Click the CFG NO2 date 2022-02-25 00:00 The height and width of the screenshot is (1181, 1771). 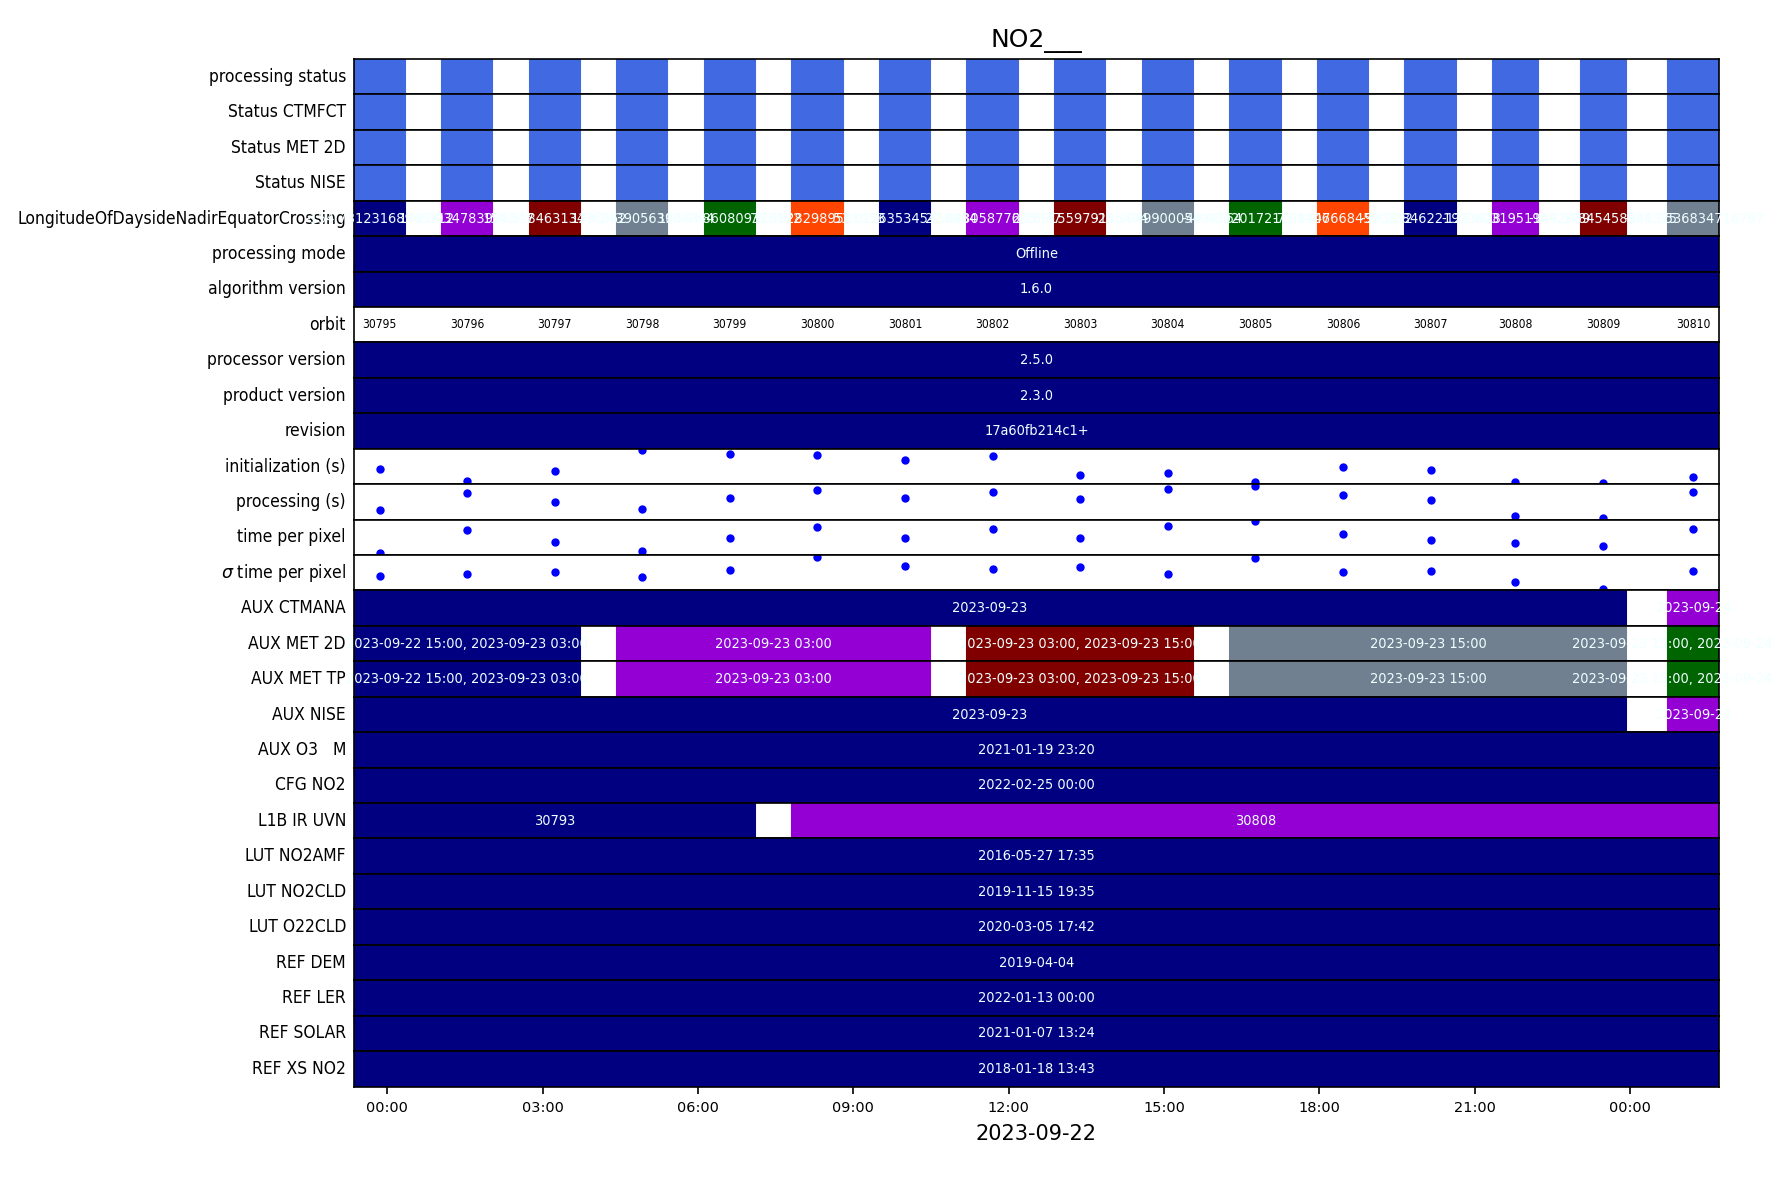pos(1035,784)
